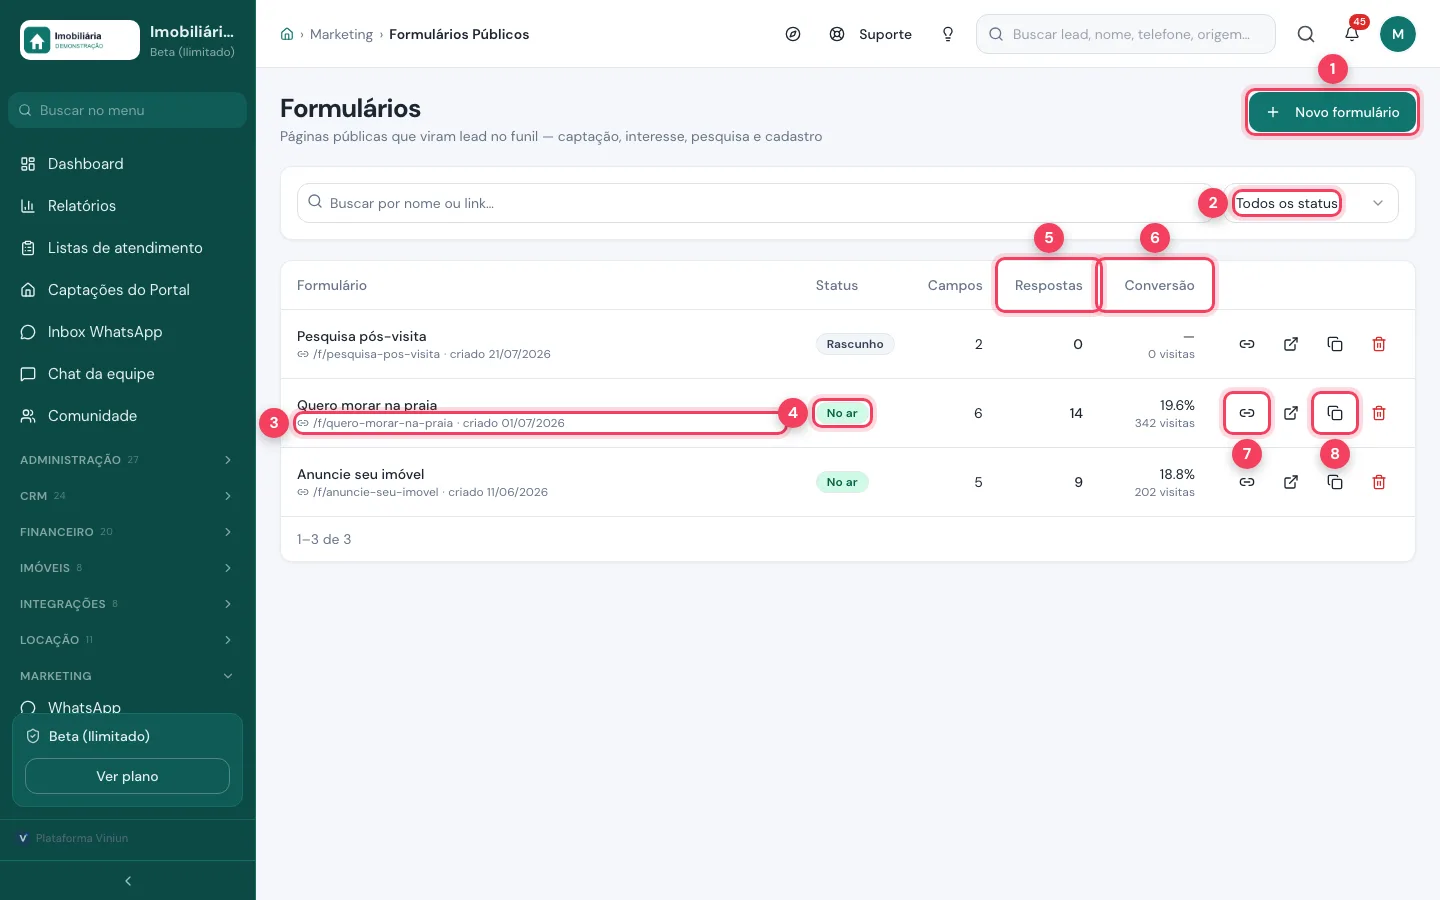The image size is (1440, 900).
Task: Expand the CRM menu section
Action: click(x=127, y=496)
